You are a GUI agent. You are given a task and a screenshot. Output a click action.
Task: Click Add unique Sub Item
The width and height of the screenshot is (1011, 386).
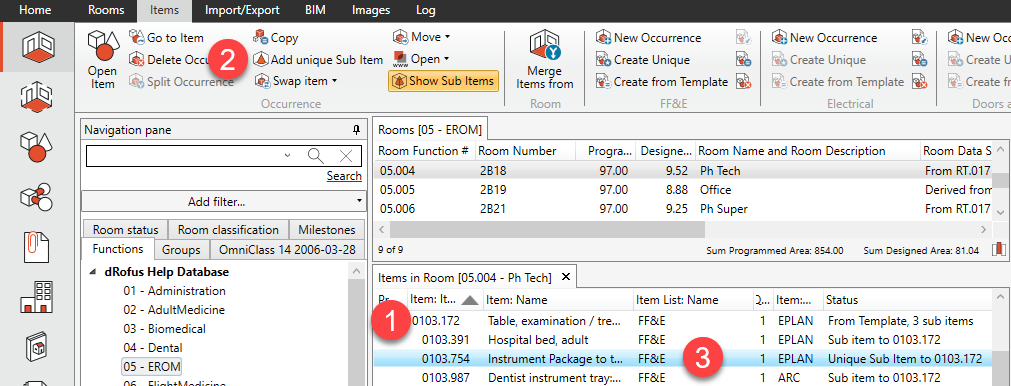click(x=318, y=60)
